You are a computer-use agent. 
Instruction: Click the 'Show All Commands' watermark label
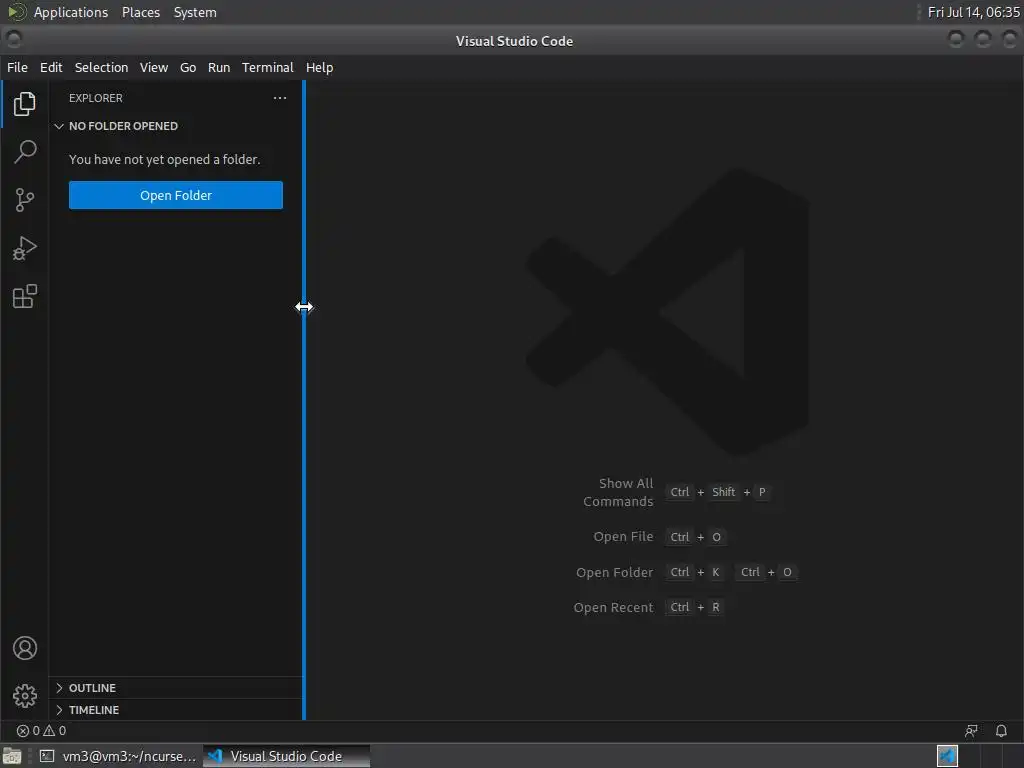click(618, 492)
